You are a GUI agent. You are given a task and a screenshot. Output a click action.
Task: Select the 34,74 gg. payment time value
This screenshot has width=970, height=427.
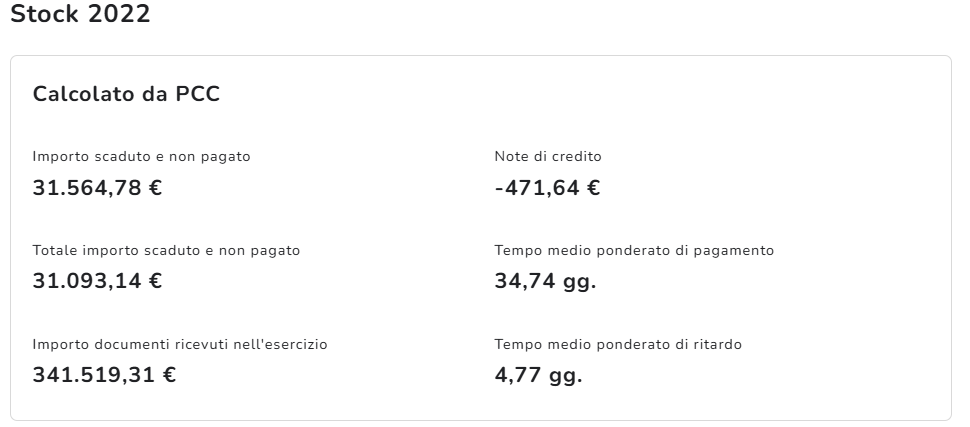(x=545, y=281)
